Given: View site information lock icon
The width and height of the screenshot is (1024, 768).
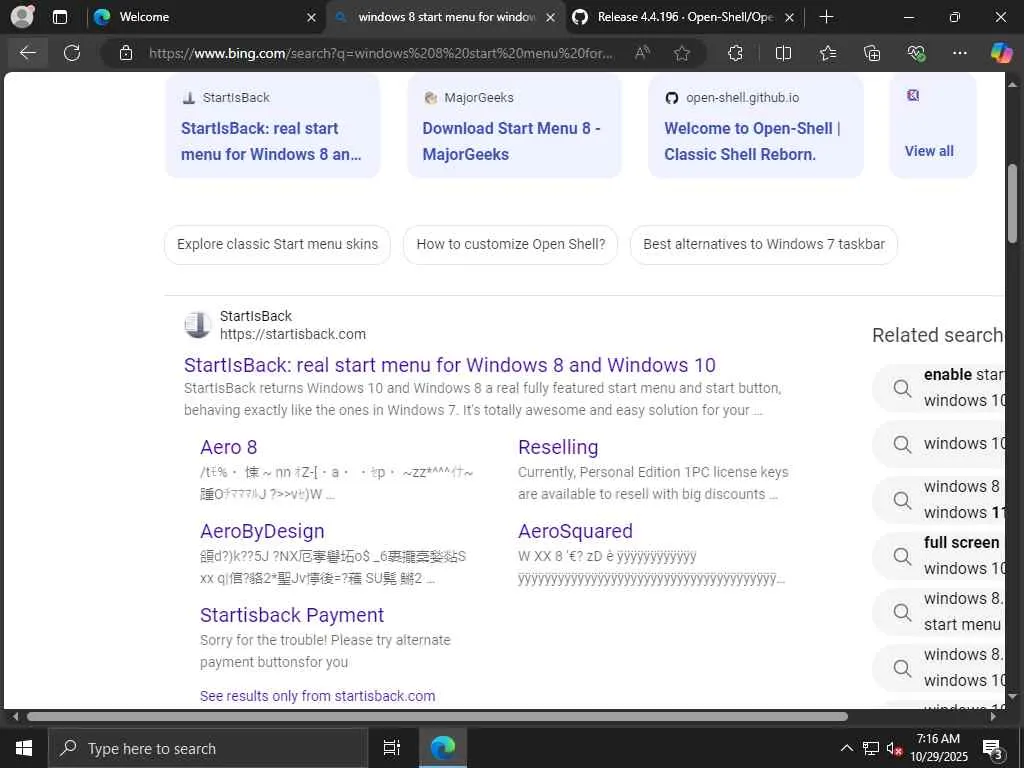Looking at the screenshot, I should coord(126,53).
